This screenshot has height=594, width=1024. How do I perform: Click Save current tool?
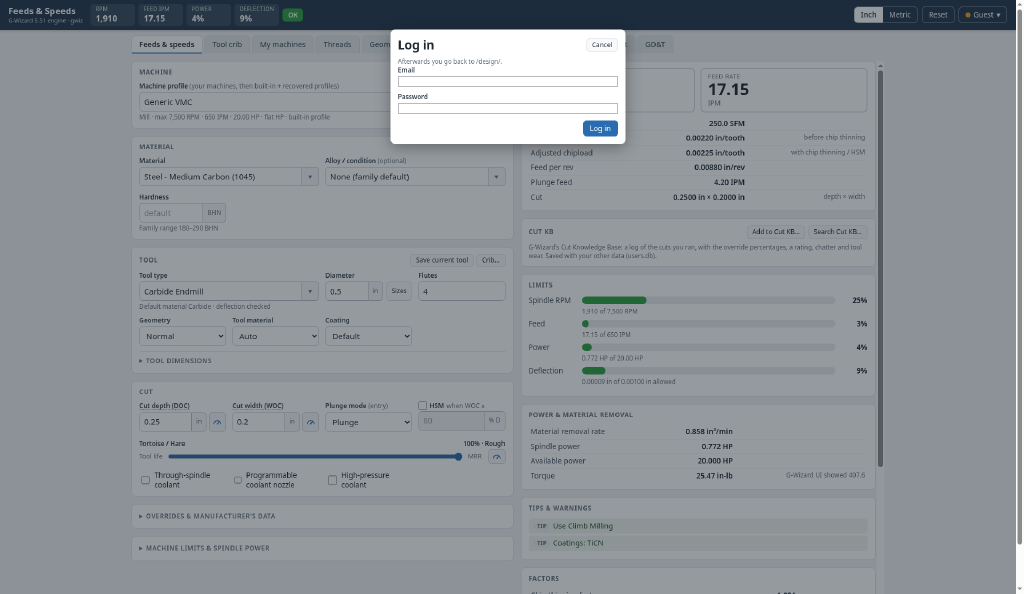tap(441, 260)
